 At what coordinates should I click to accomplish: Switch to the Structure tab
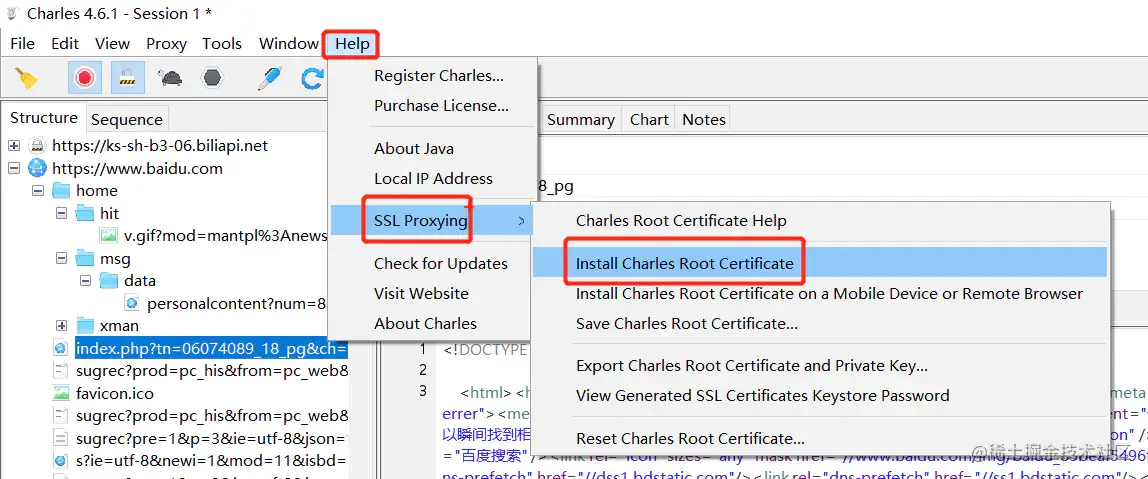tap(43, 118)
